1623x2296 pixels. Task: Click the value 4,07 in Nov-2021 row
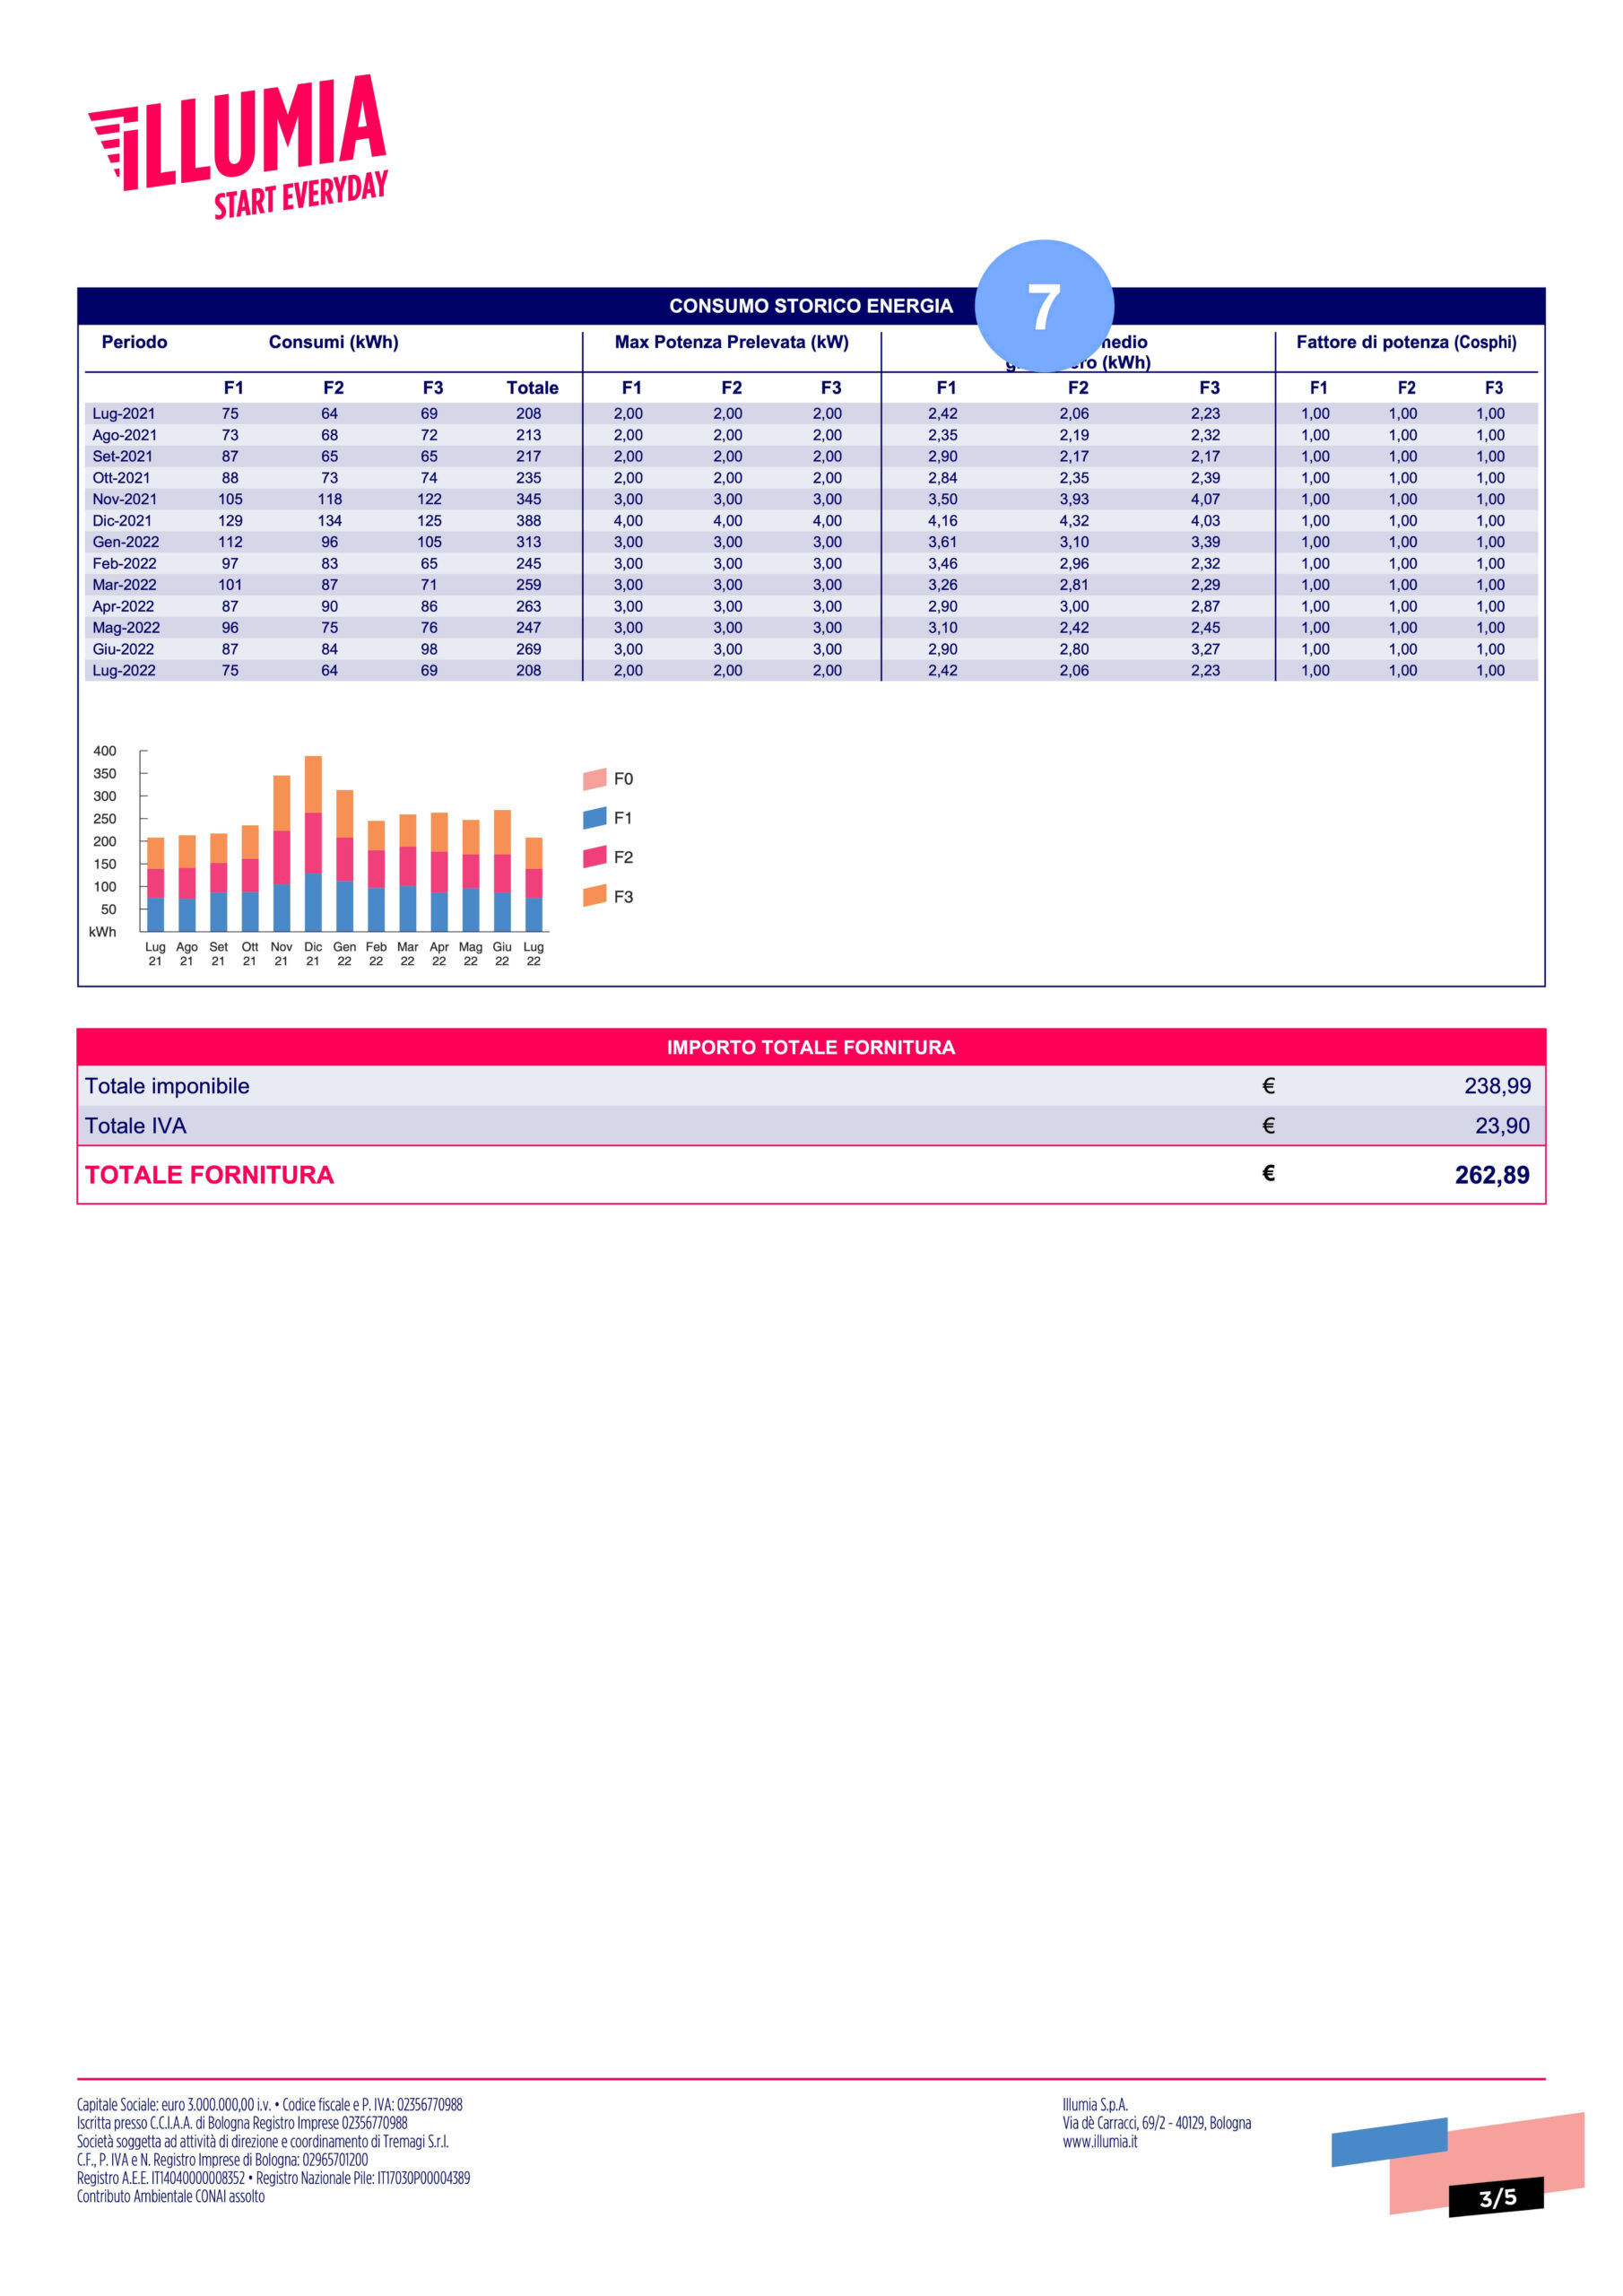pyautogui.click(x=1206, y=499)
